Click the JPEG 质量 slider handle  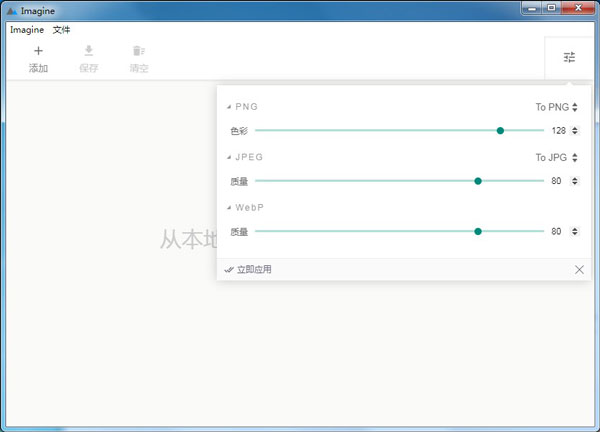click(x=478, y=181)
